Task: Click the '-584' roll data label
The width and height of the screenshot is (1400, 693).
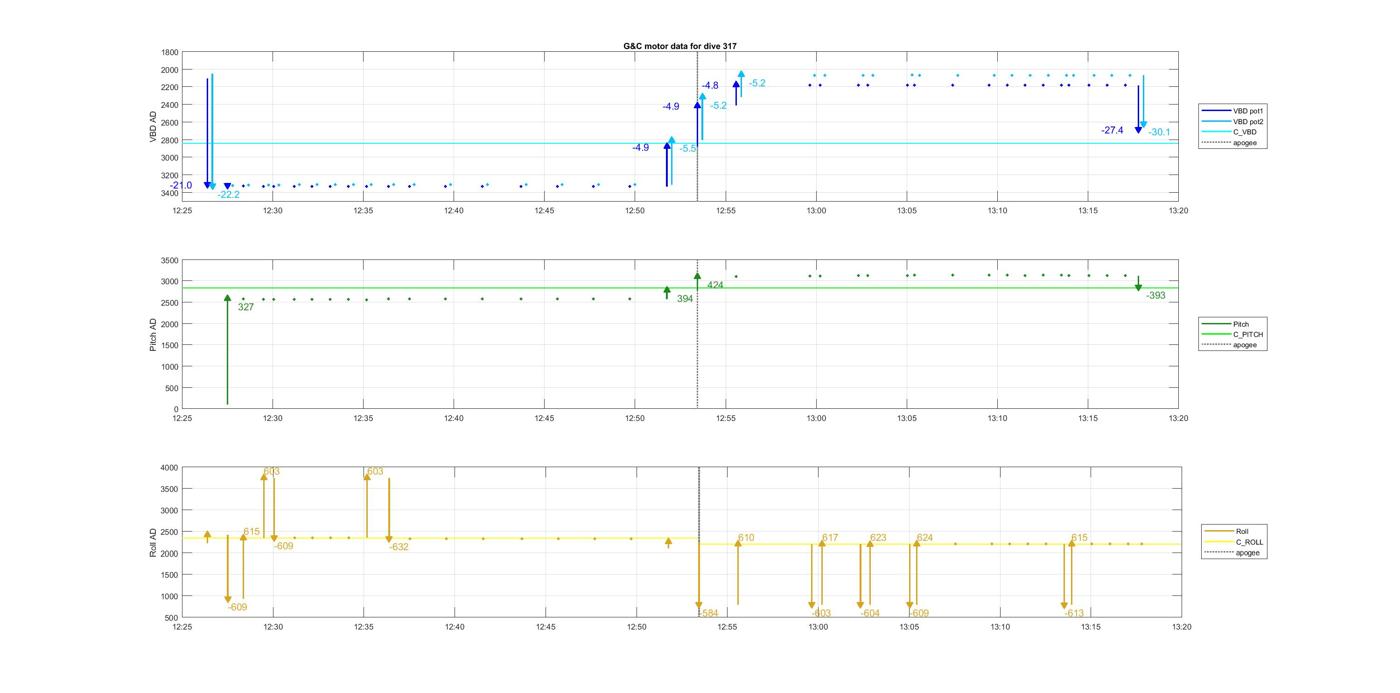Action: (x=708, y=613)
